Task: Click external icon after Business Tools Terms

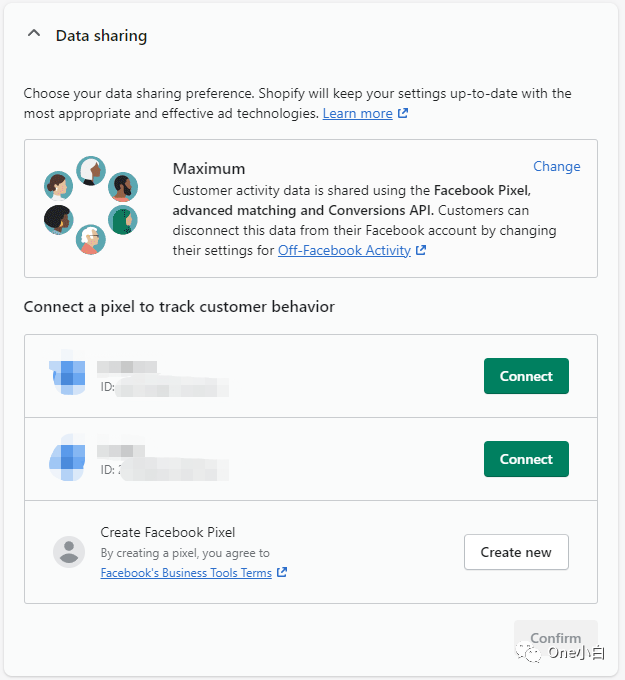Action: [282, 572]
